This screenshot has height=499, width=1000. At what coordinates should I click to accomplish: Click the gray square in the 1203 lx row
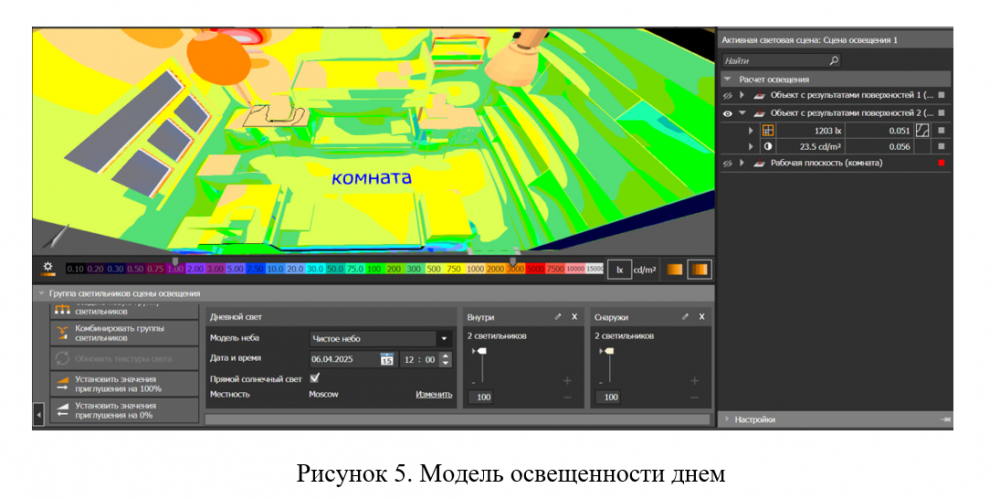pos(941,130)
